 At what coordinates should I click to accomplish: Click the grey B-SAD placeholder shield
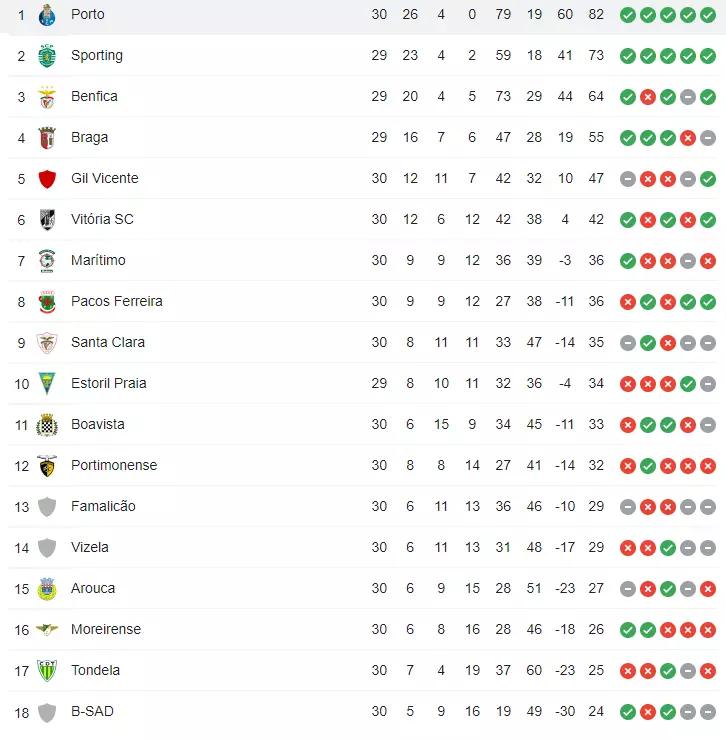point(47,712)
